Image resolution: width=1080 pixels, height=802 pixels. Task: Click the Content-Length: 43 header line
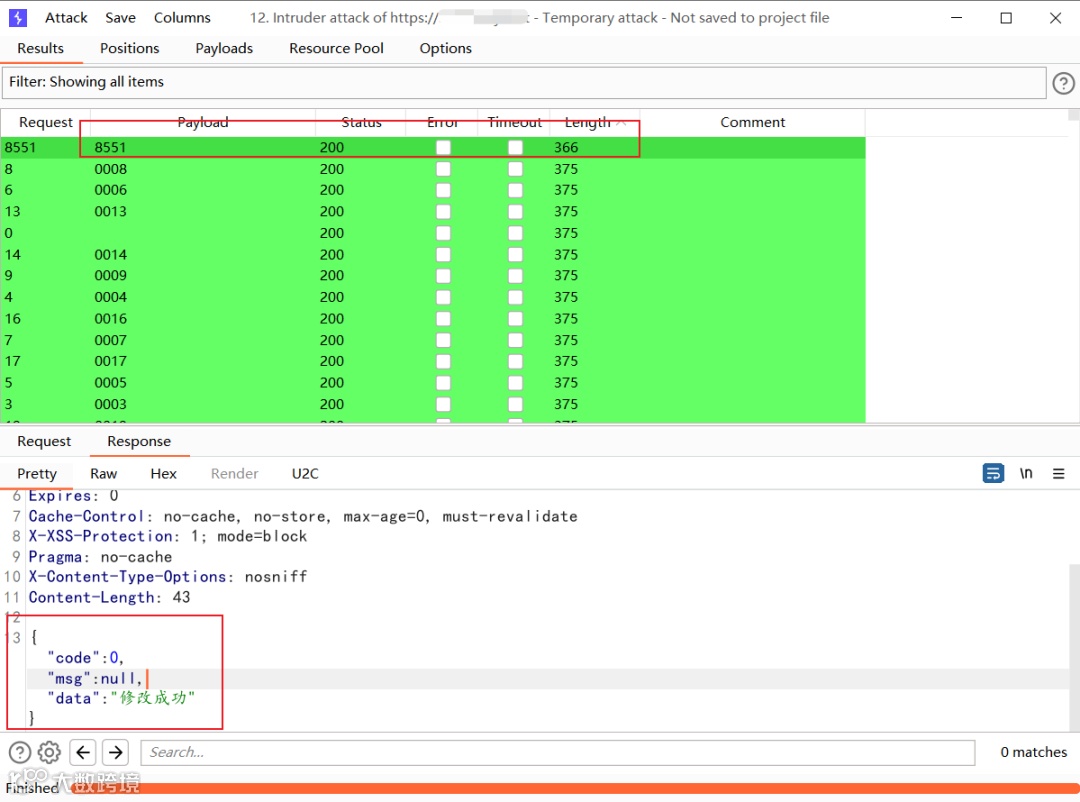110,597
